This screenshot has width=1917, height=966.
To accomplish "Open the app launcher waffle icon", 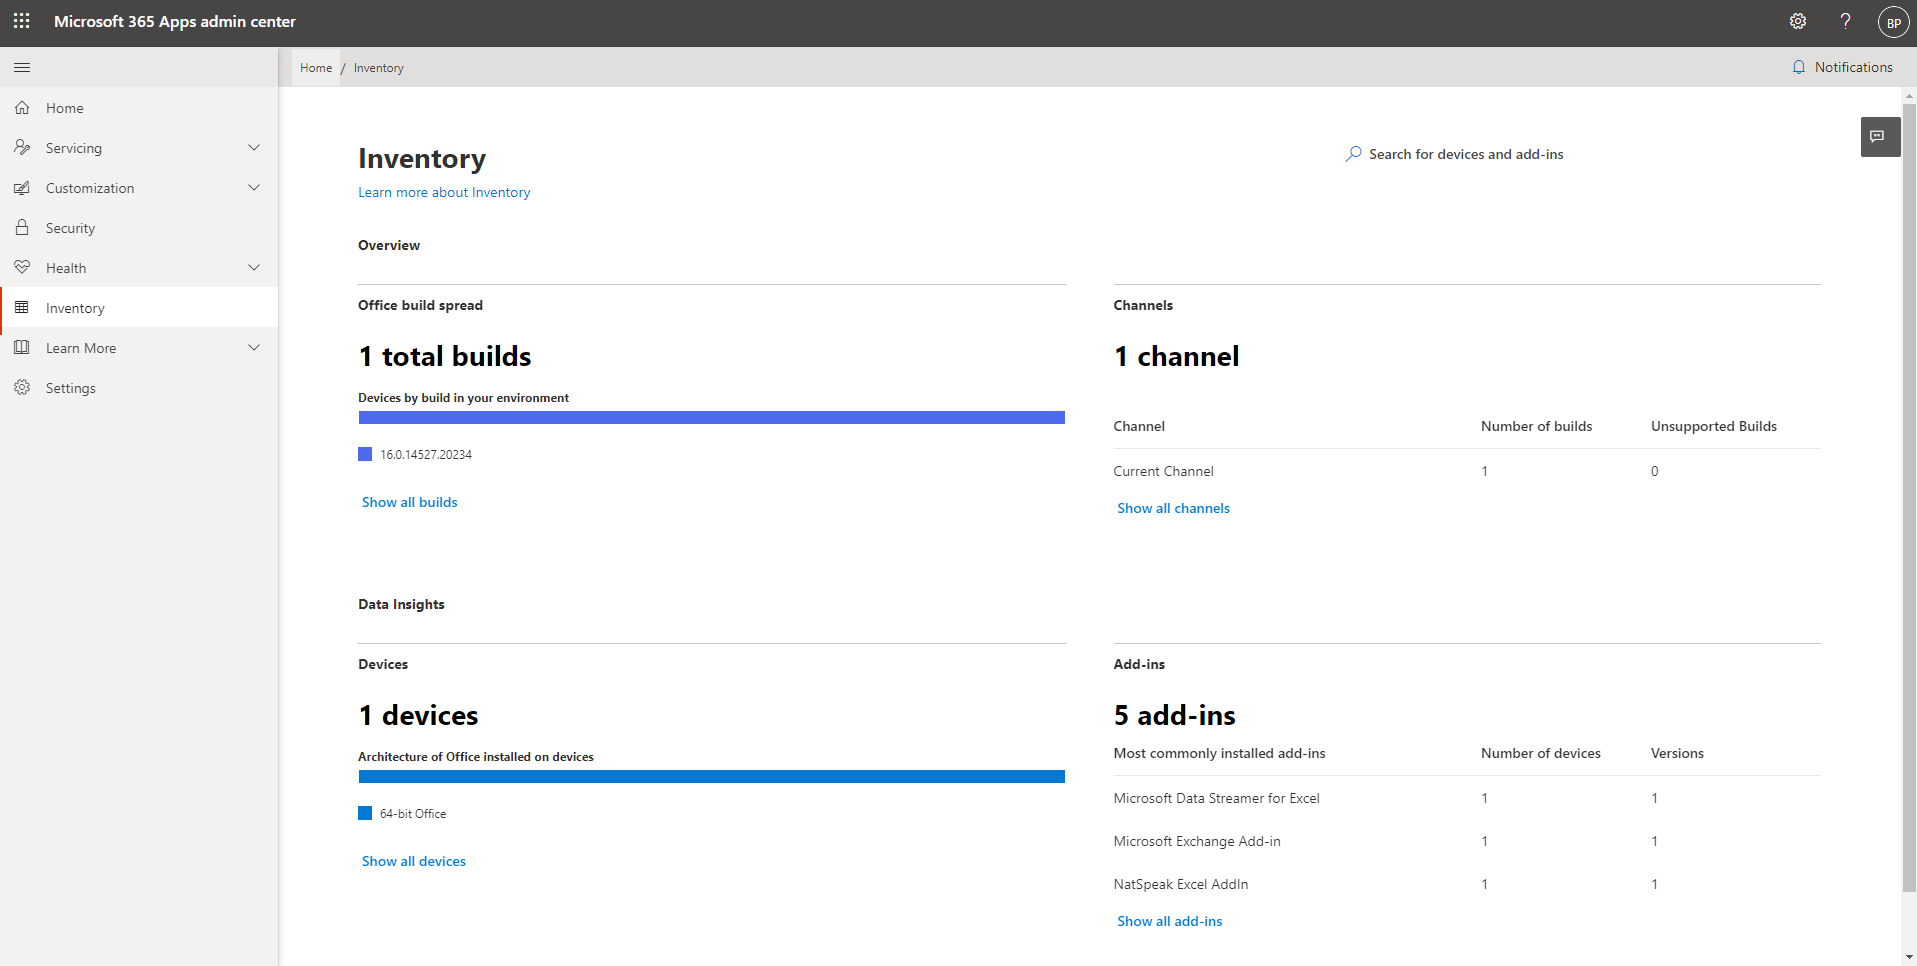I will click(22, 21).
